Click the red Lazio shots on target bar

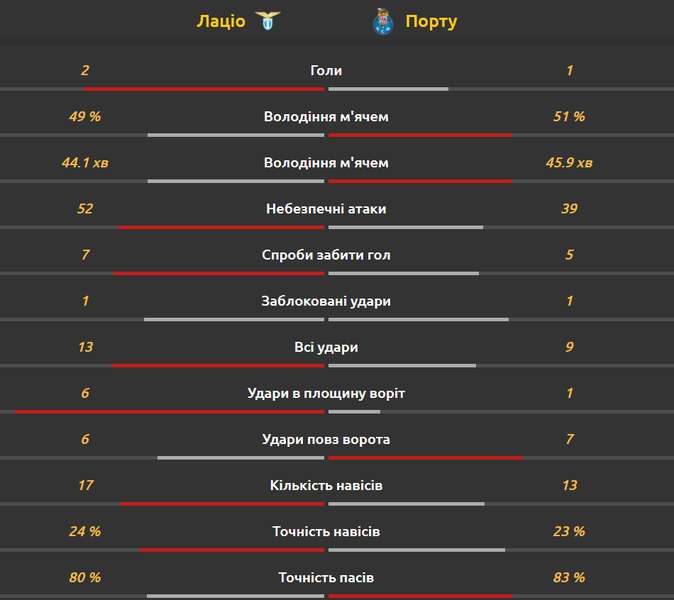170,412
